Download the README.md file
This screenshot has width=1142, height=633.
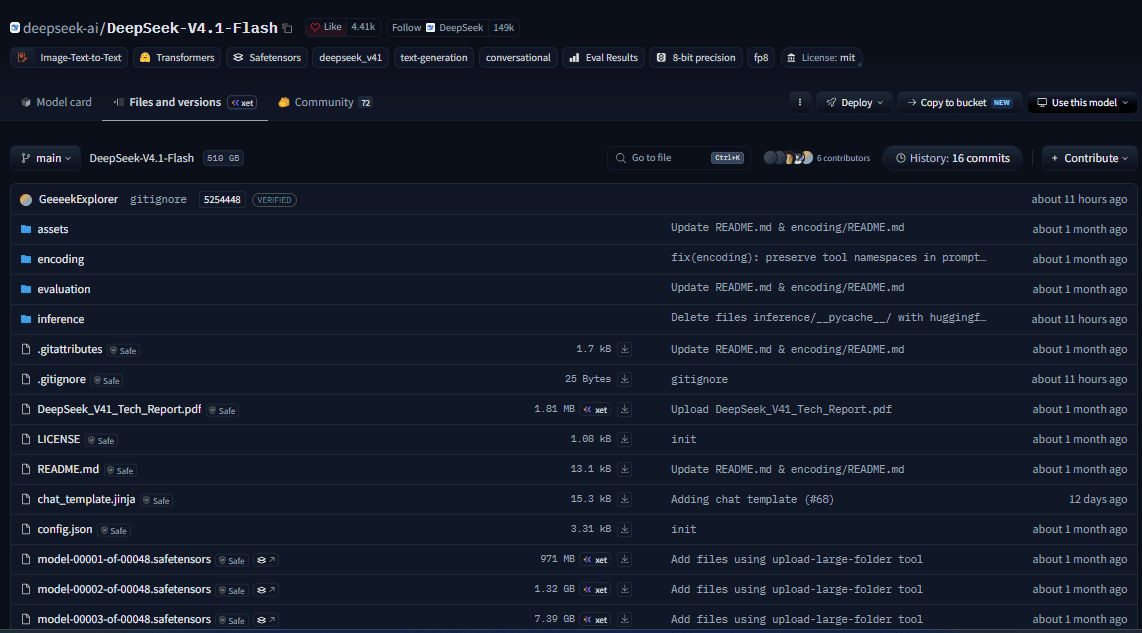click(624, 469)
